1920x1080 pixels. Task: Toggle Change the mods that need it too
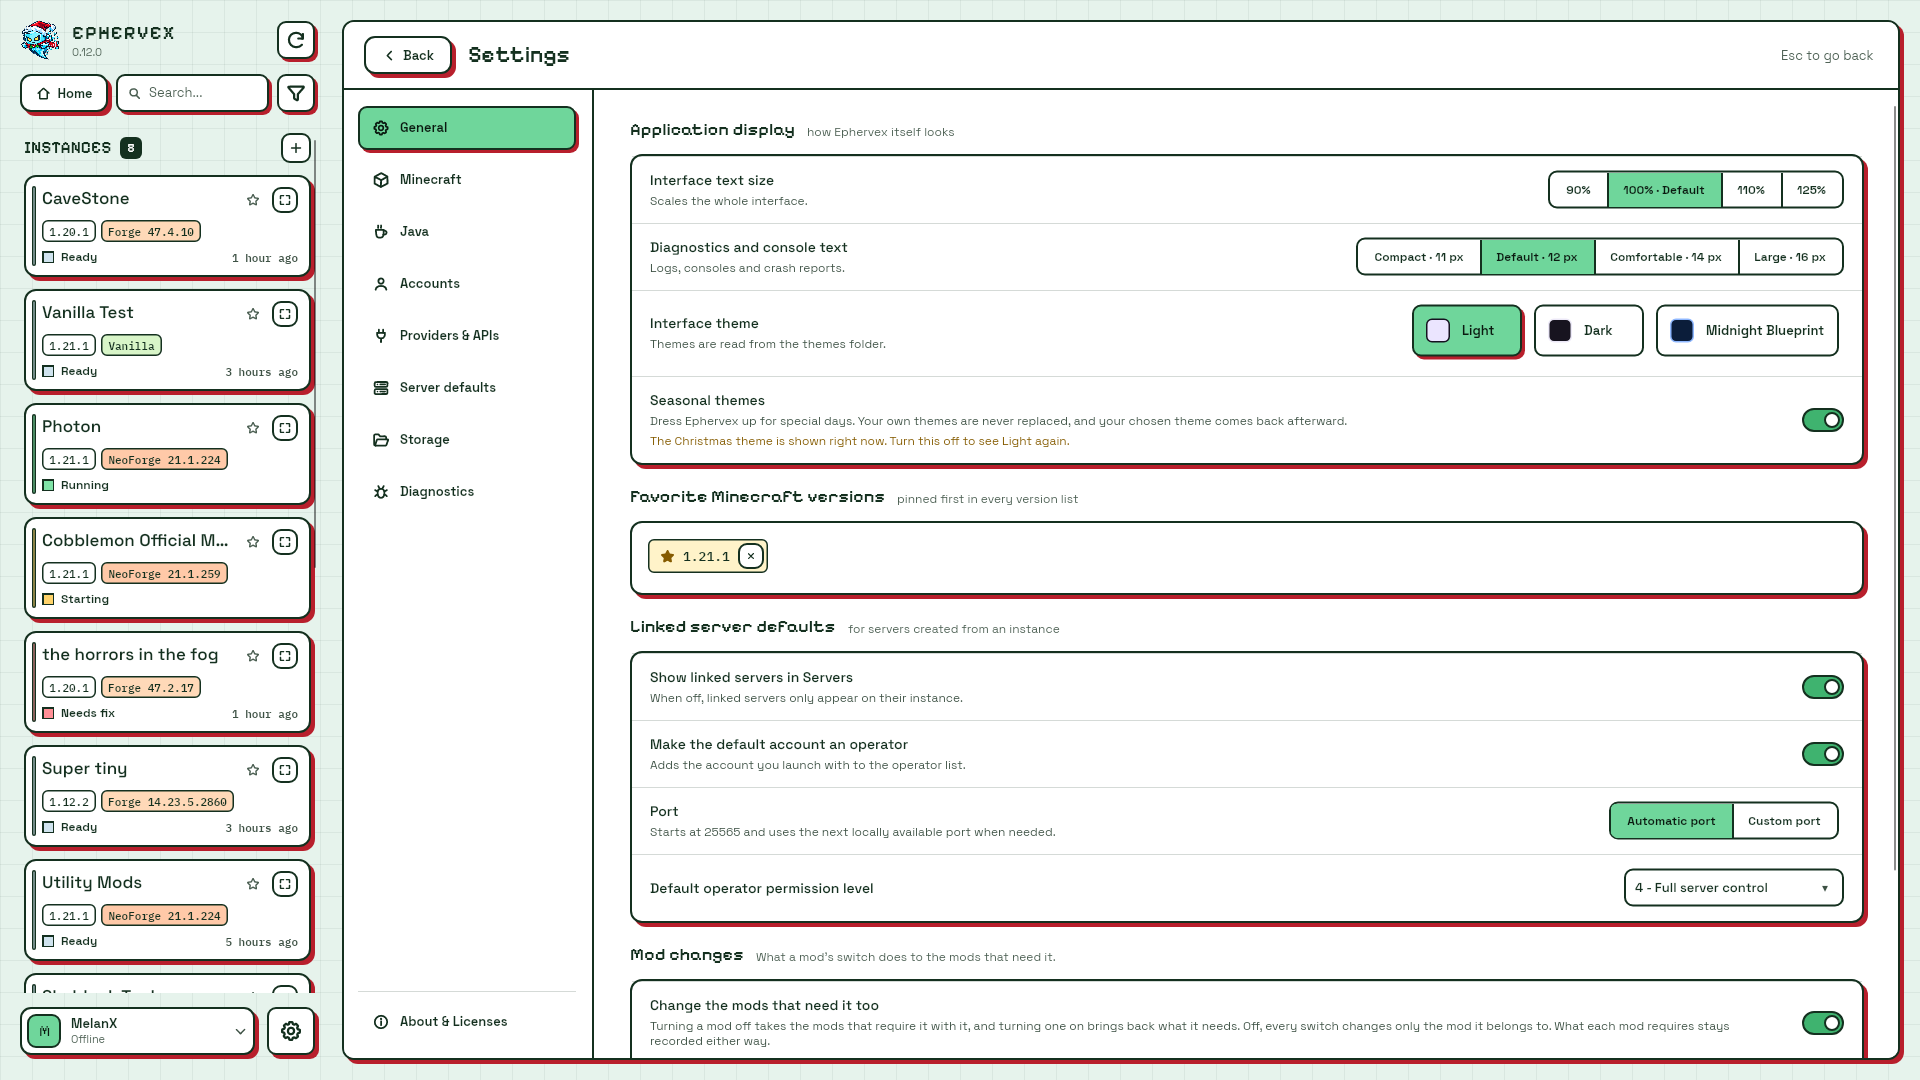[1822, 1023]
